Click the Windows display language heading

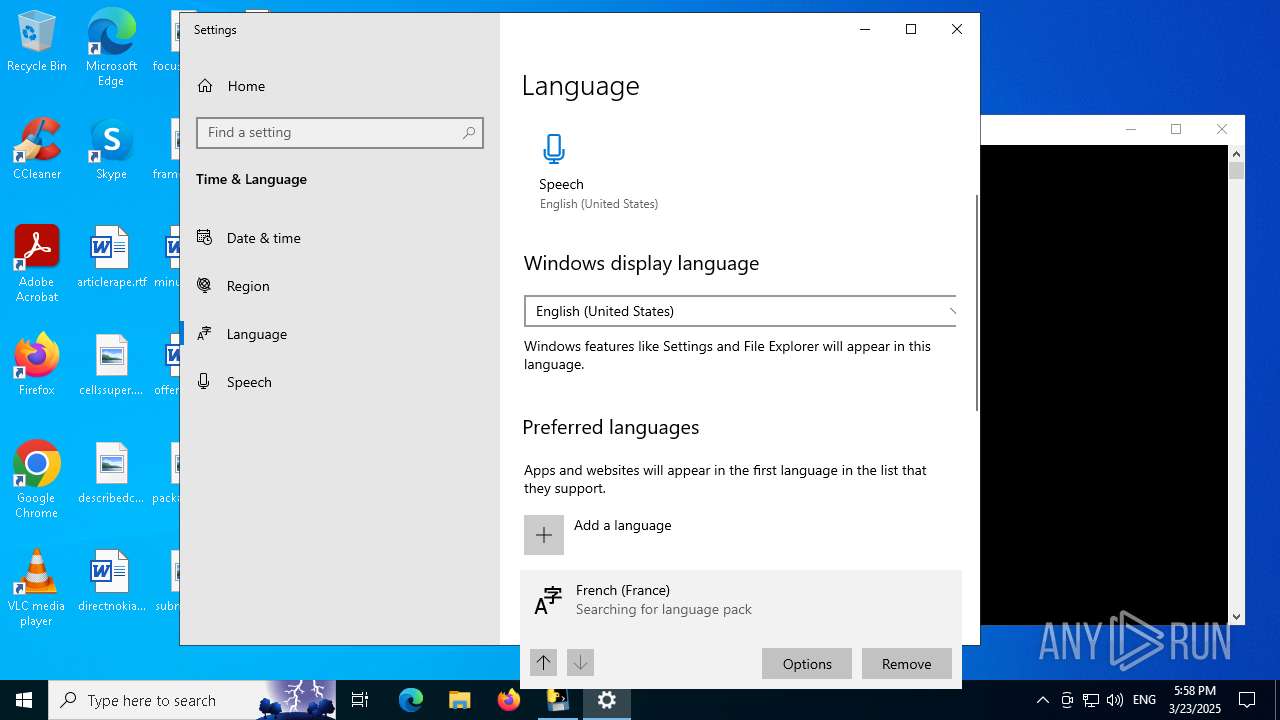[x=641, y=263]
